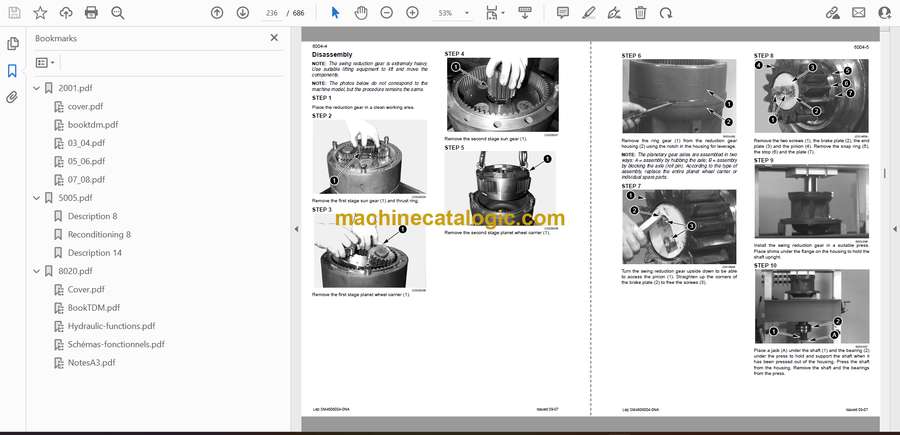
Task: Add bookmark star icon
Action: click(x=40, y=13)
